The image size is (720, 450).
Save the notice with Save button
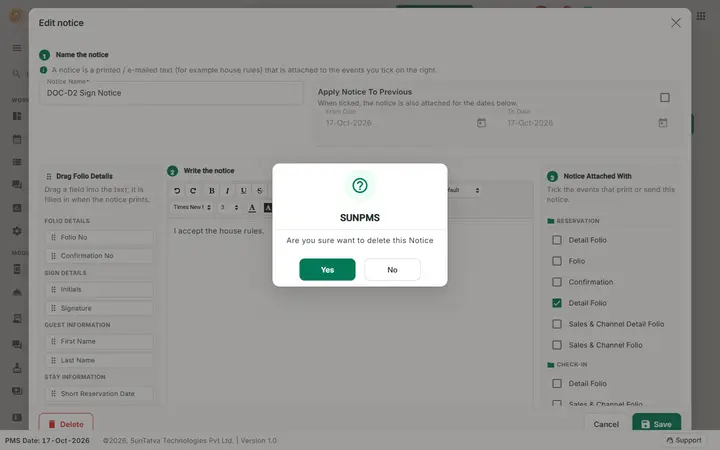pos(656,424)
